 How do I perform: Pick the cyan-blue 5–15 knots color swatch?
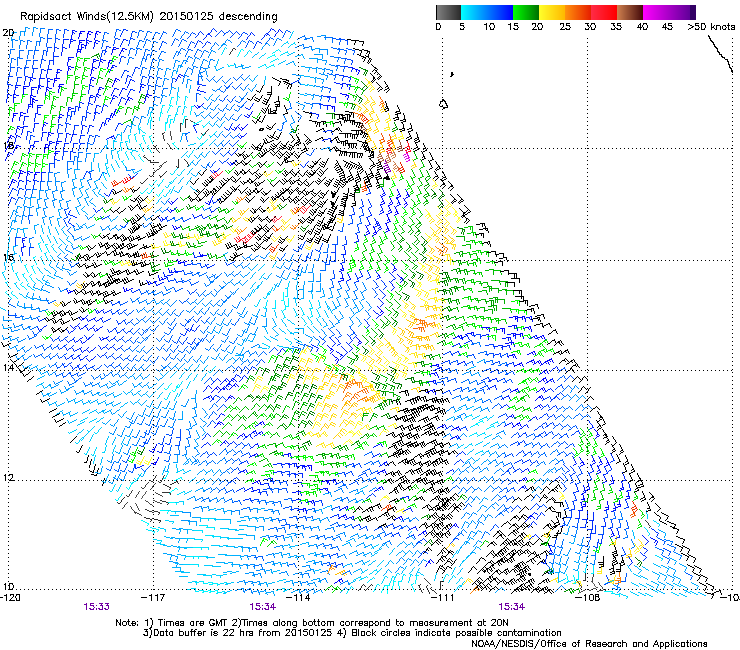[487, 12]
